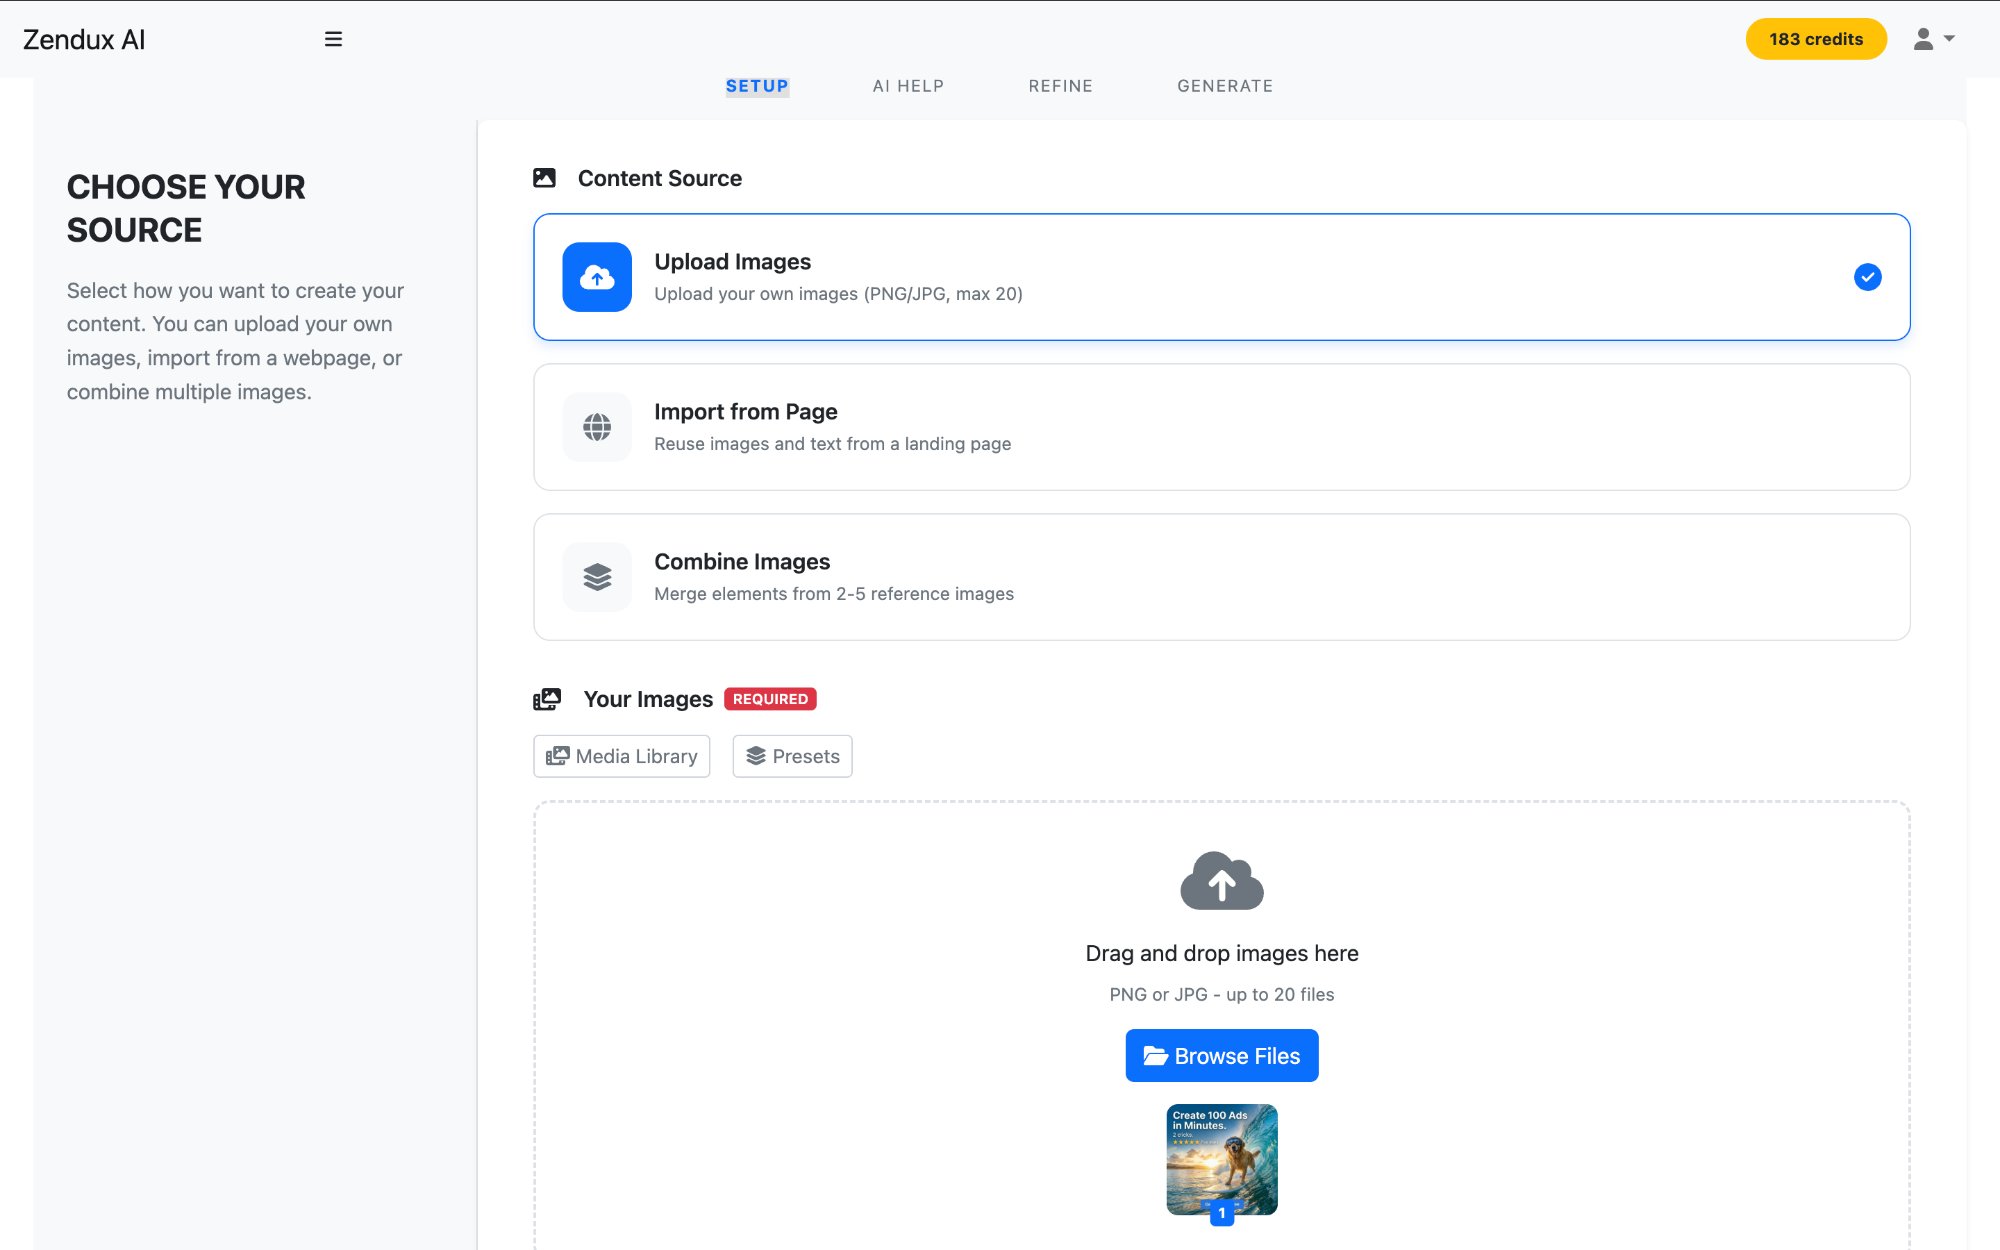Click the globe icon on Import from Page

596,427
